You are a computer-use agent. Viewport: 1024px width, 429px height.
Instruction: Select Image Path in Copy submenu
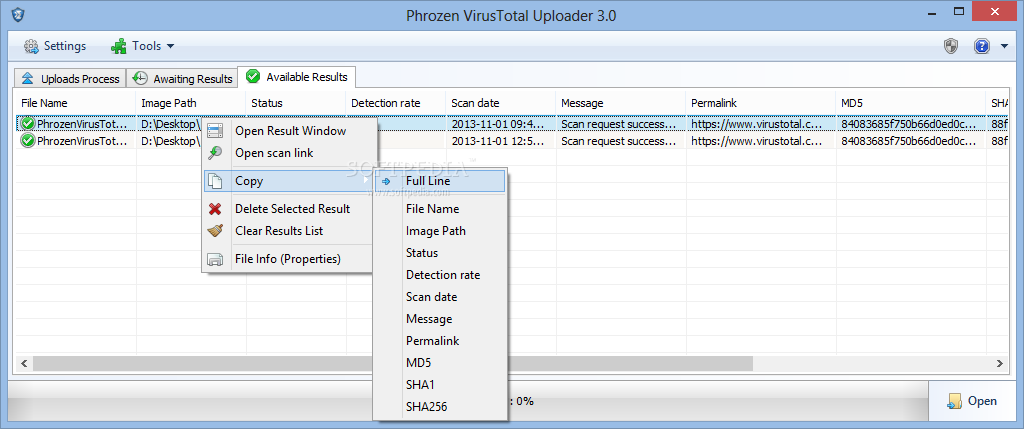pyautogui.click(x=440, y=230)
